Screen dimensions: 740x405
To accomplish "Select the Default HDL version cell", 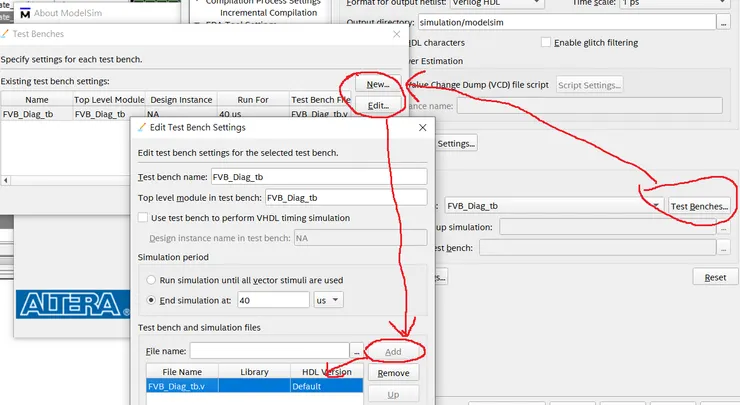I will 327,386.
